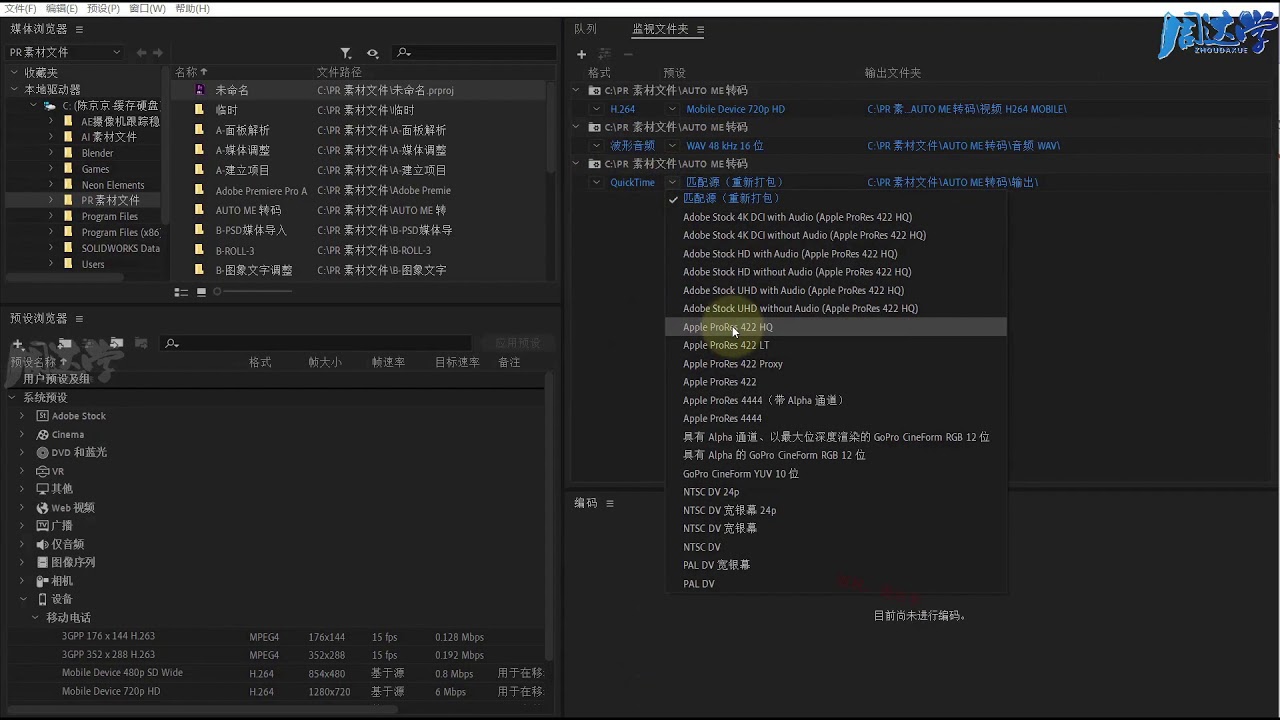Open the 音频 WAV output folder link

point(964,146)
